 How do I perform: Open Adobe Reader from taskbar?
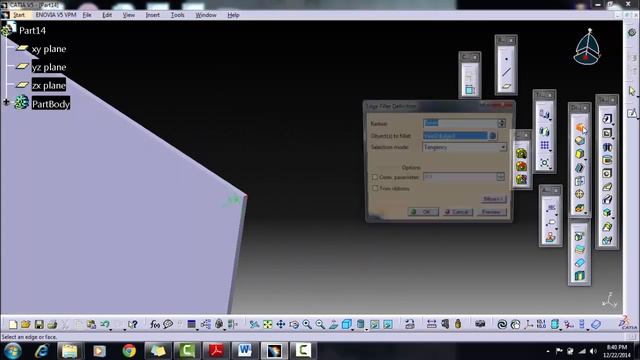pyautogui.click(x=216, y=351)
